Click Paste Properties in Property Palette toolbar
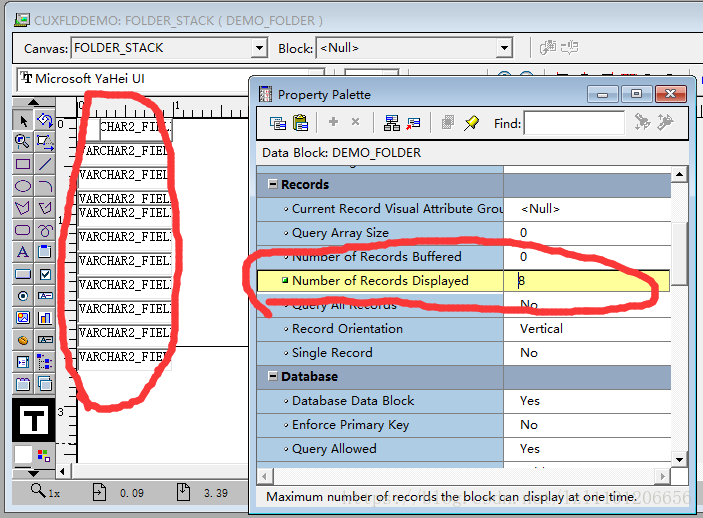Viewport: 703px width, 518px height. pos(300,122)
